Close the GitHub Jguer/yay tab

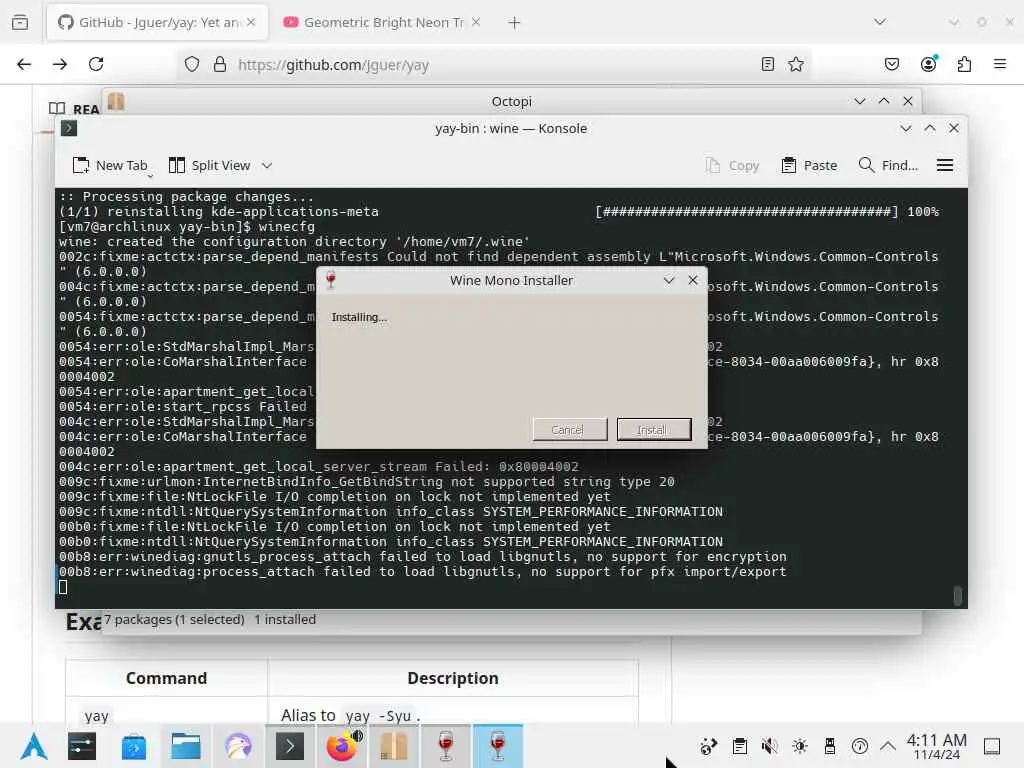coord(251,22)
